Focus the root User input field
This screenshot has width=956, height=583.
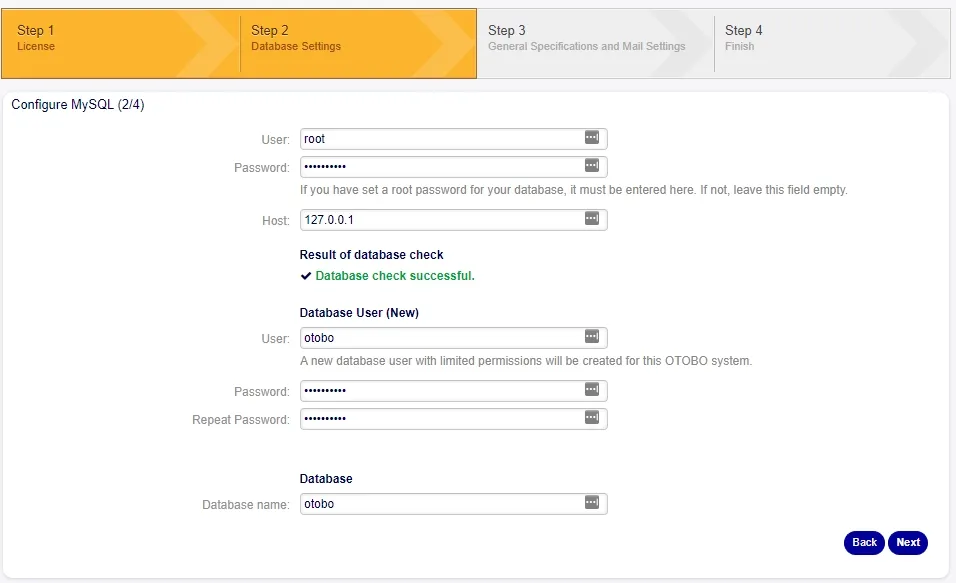tap(454, 139)
